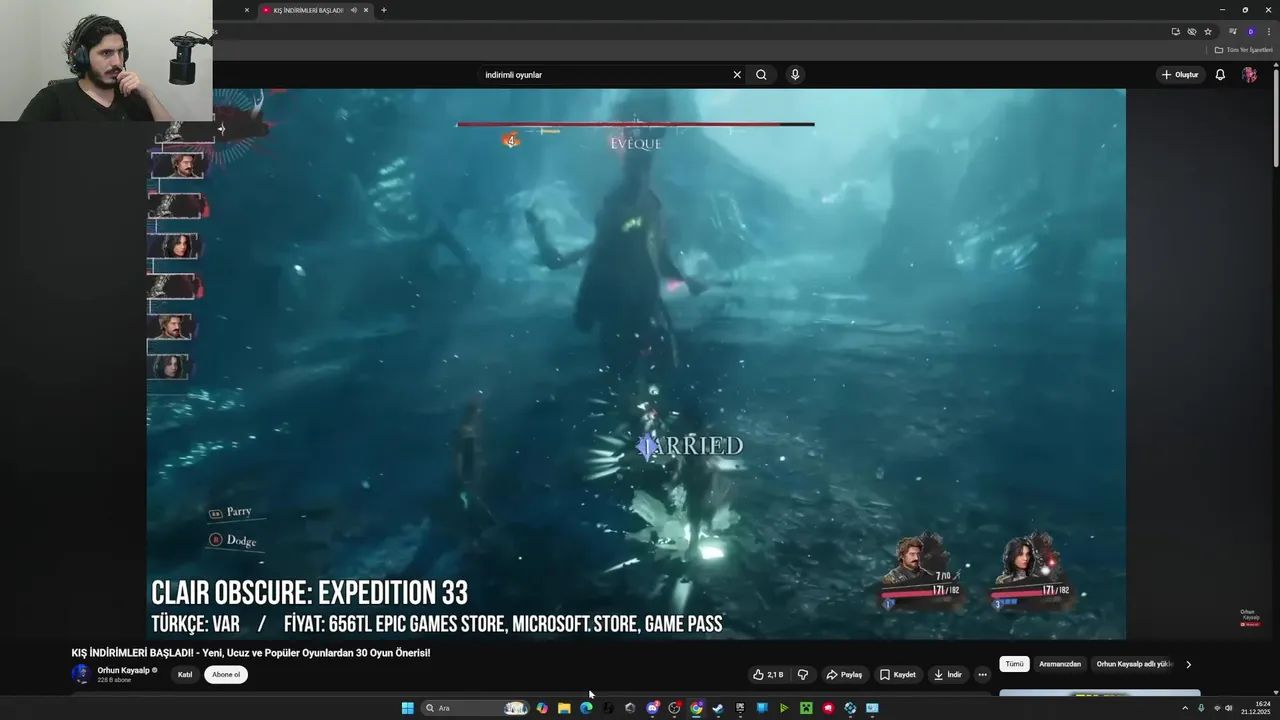Open the Orhun Kayaalp channel name link

pyautogui.click(x=123, y=670)
